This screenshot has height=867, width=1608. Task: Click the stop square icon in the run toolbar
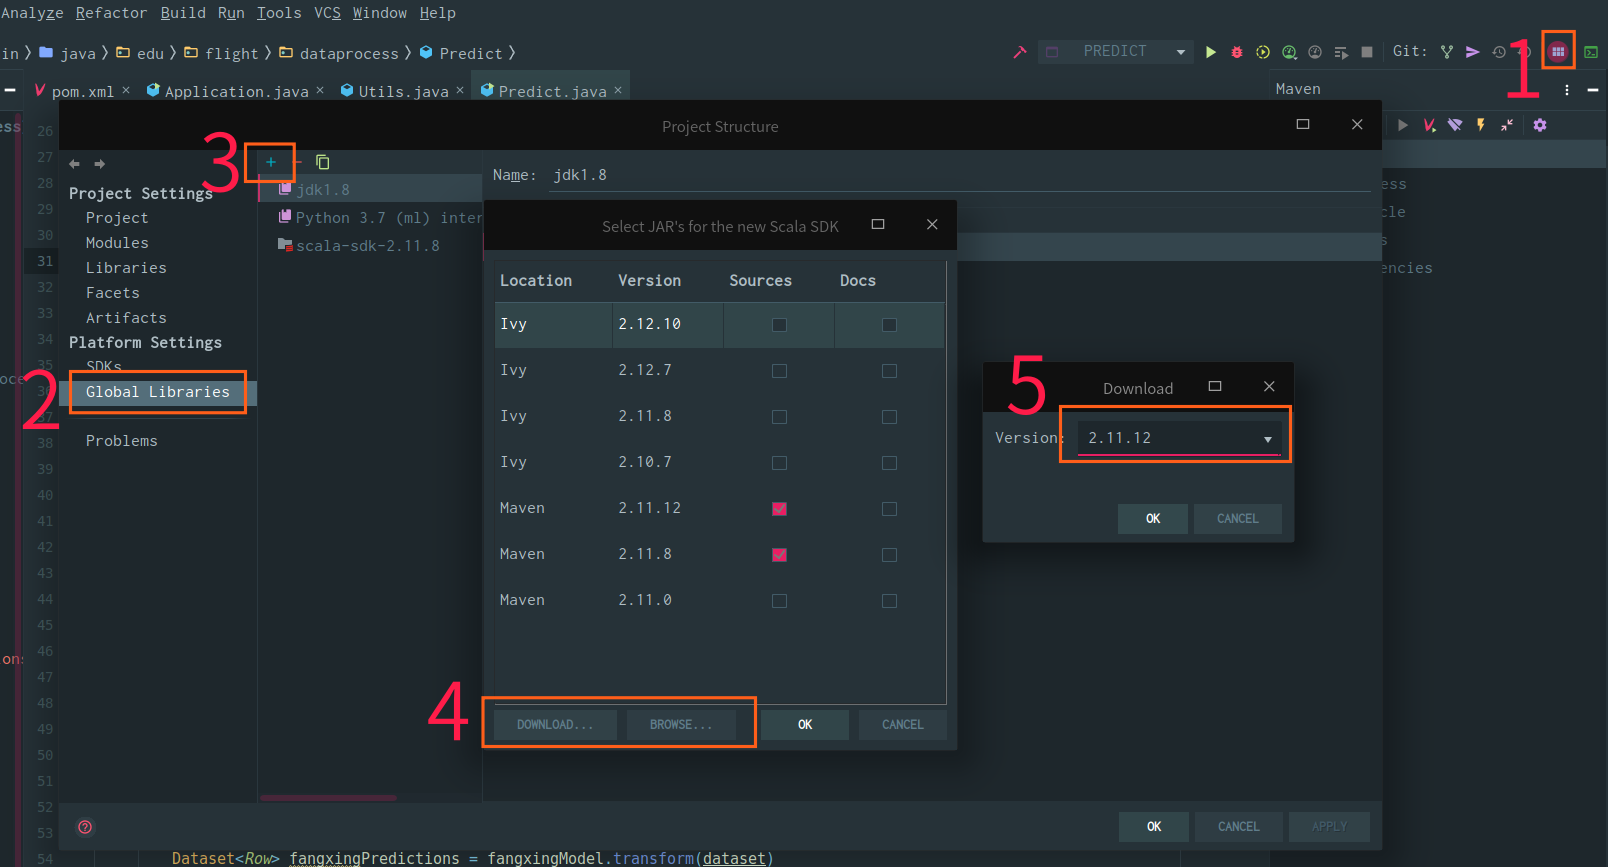[x=1367, y=52]
